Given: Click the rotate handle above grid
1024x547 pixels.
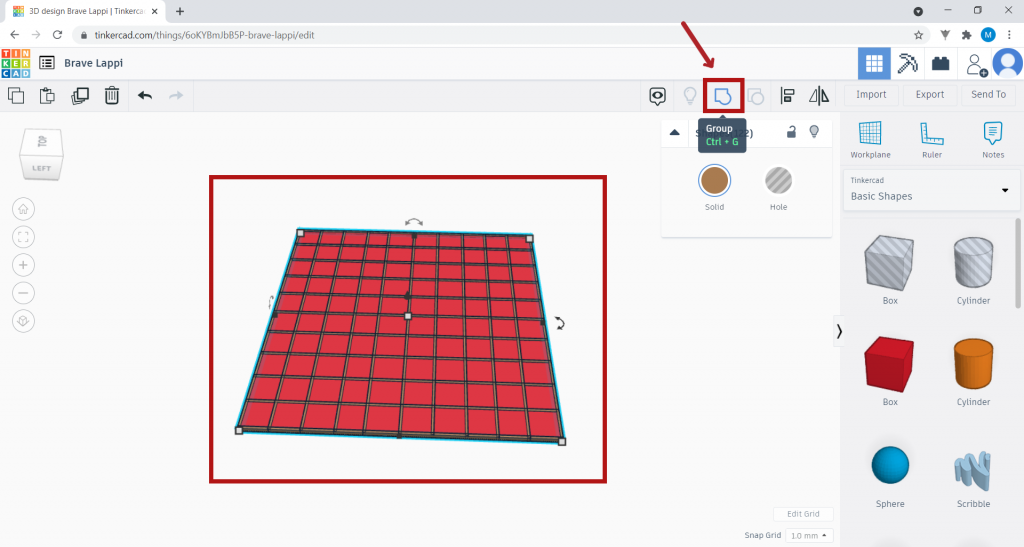Looking at the screenshot, I should (413, 223).
